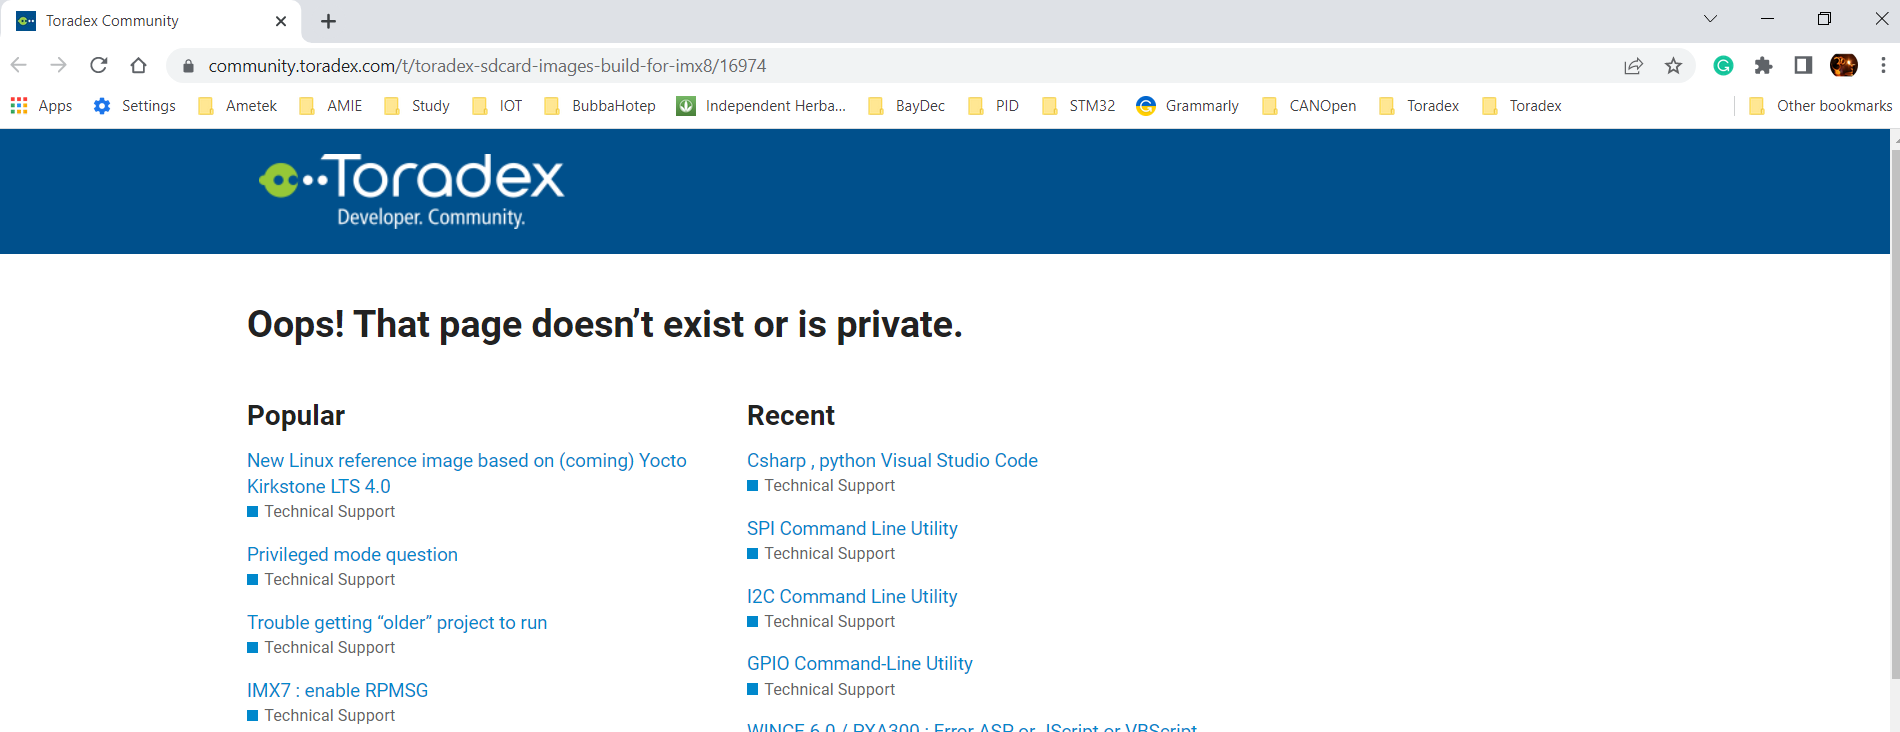
Task: Go back to the previous page
Action: (x=19, y=65)
